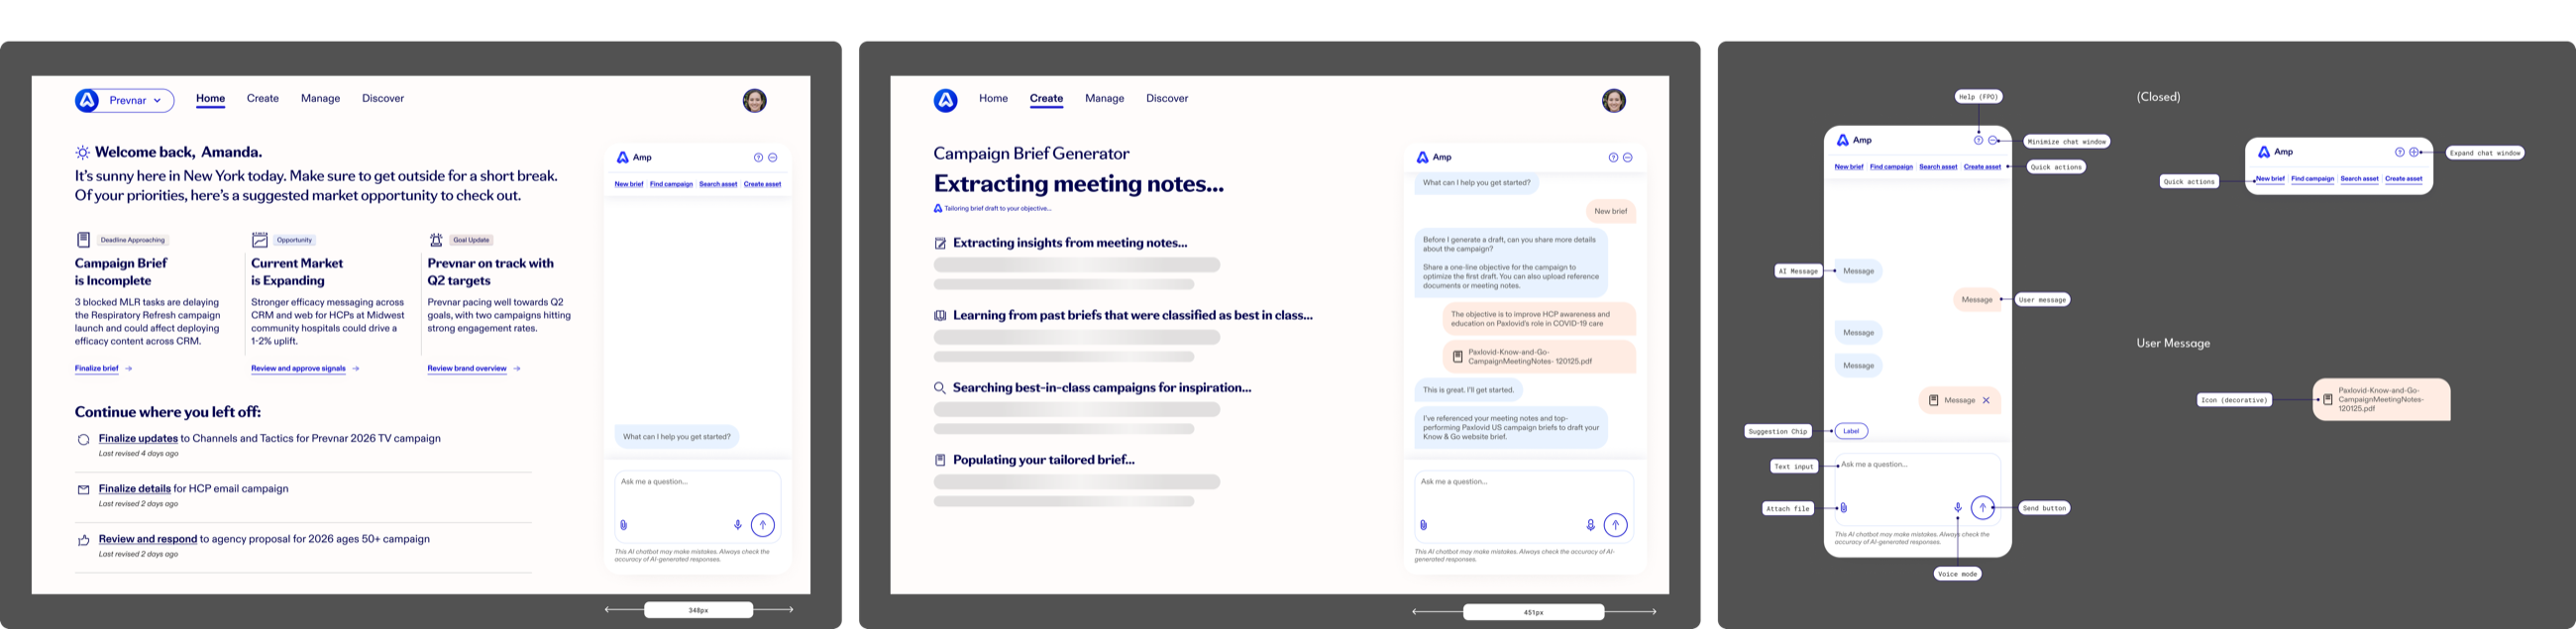Follow the Review and approve signals link

click(298, 368)
